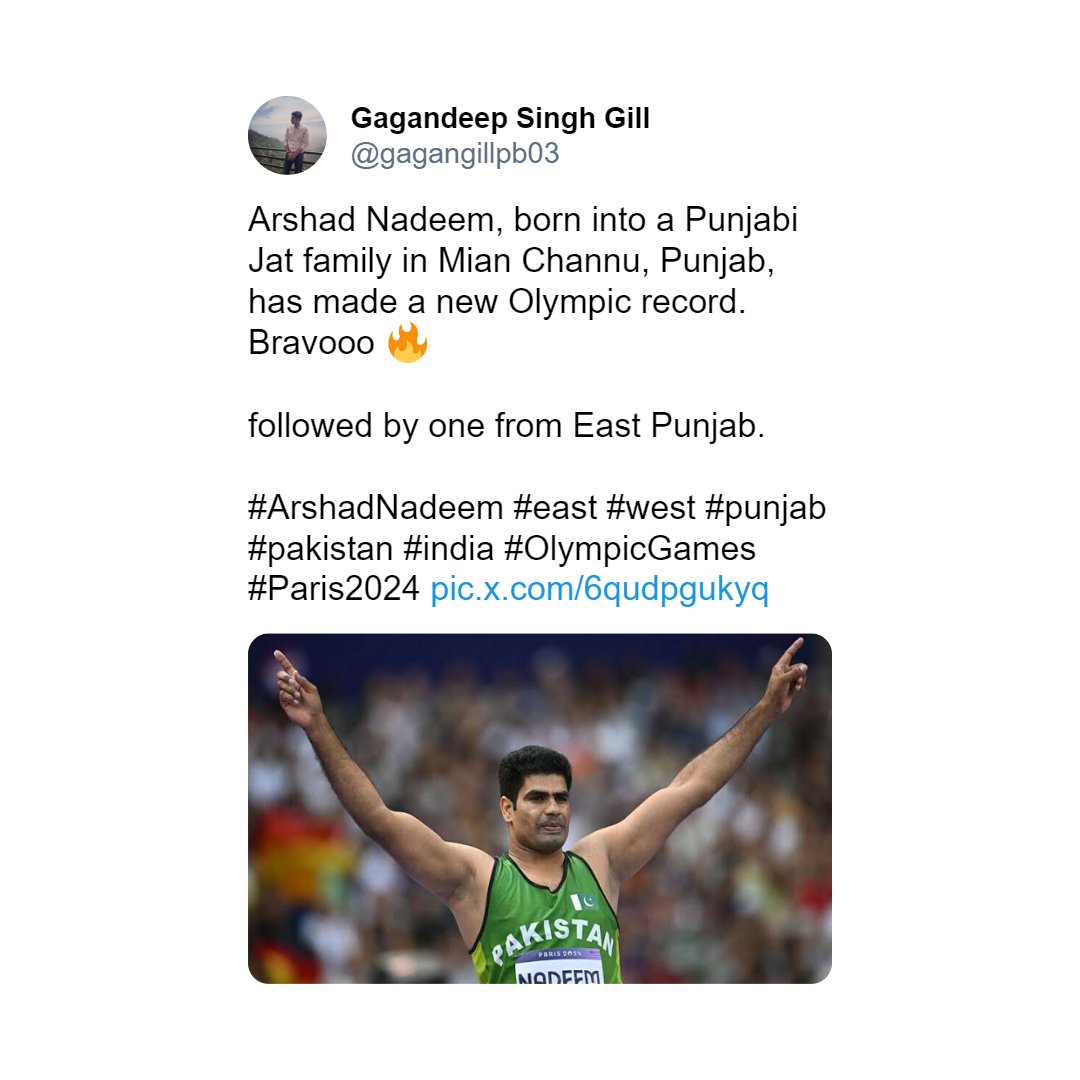Click the word "Bravooo" in the tweet
The image size is (1080, 1080).
tap(311, 344)
